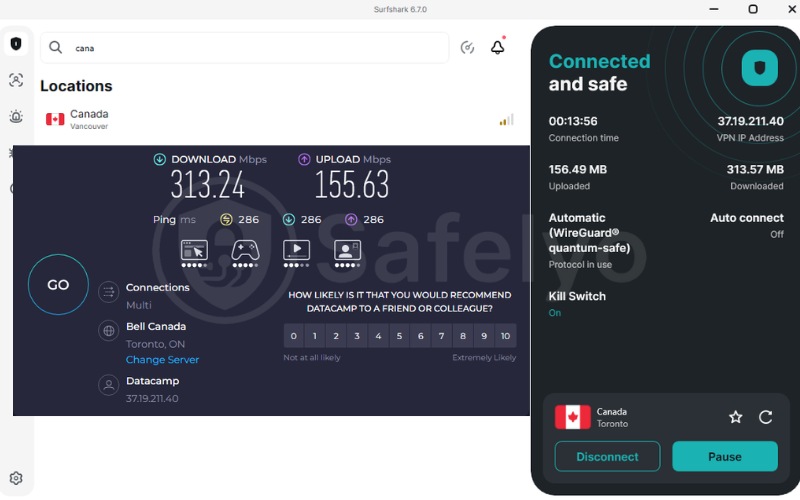
Task: Click the Disconnect button
Action: tap(607, 457)
